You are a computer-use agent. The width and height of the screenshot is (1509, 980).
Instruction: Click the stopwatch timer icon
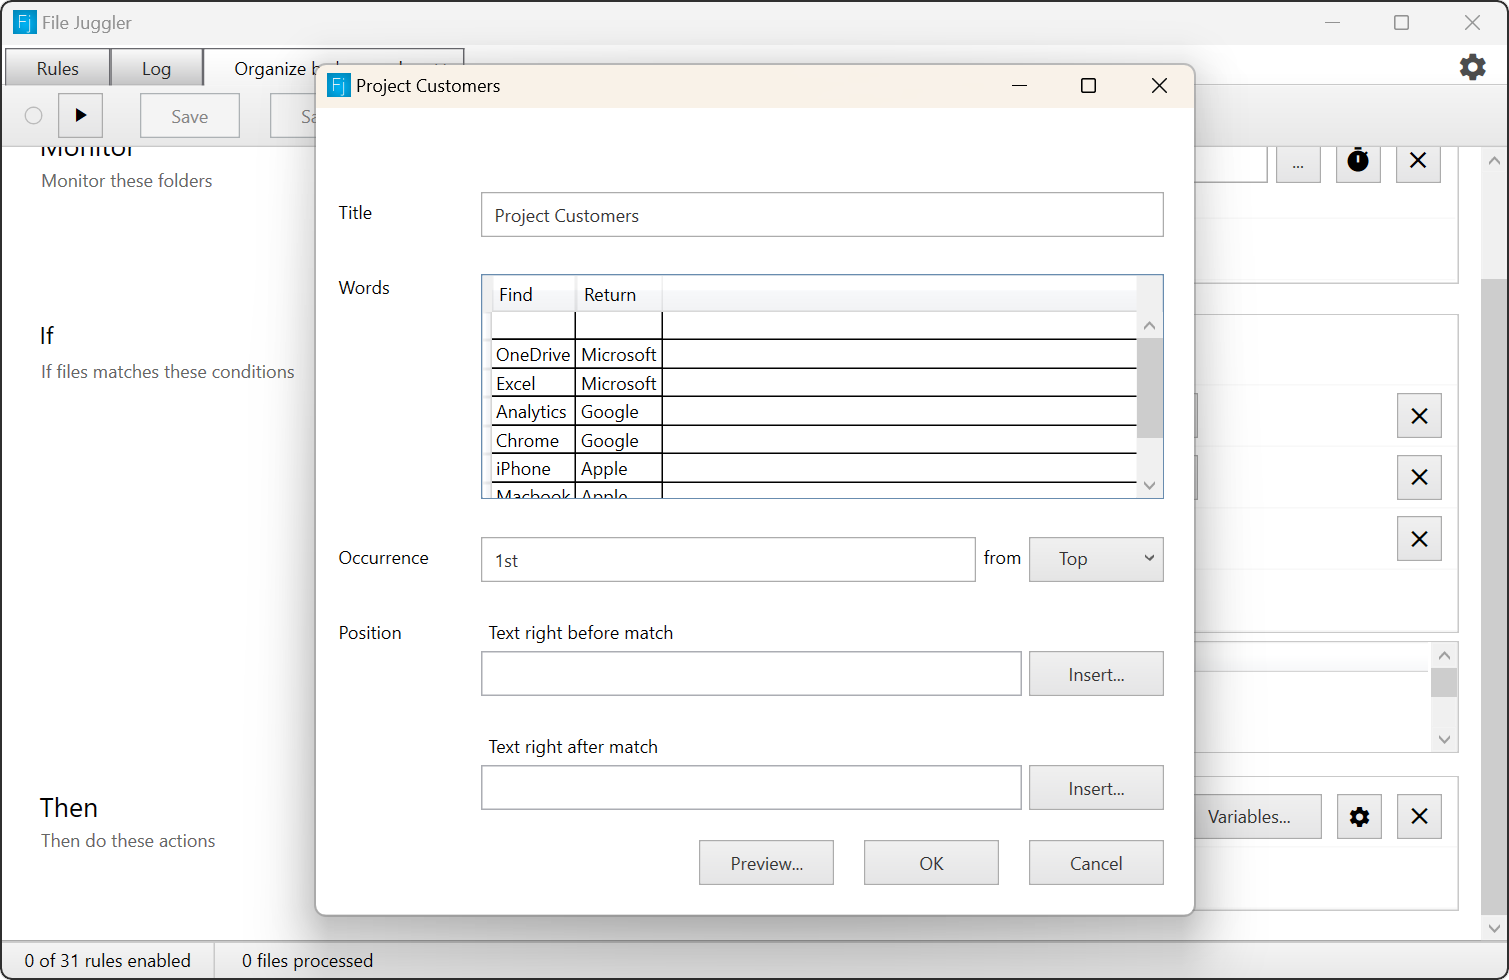(x=1358, y=161)
